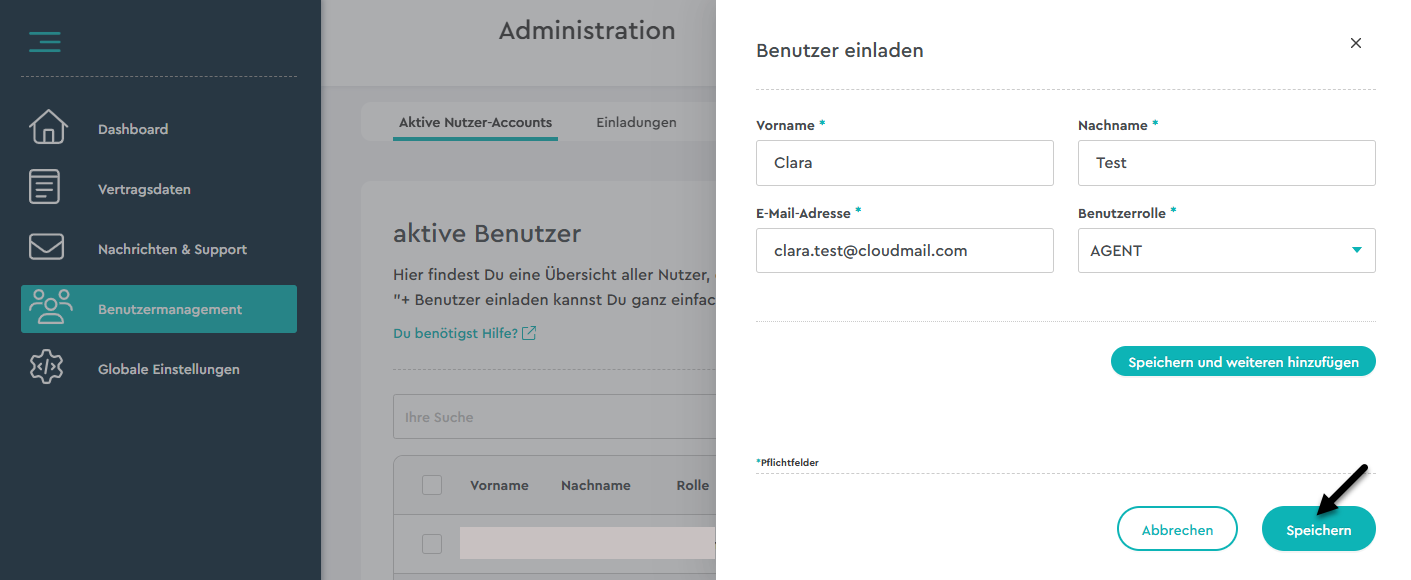1411x580 pixels.
Task: Open the Benutzerrolle dropdown arrow
Action: (x=1356, y=250)
